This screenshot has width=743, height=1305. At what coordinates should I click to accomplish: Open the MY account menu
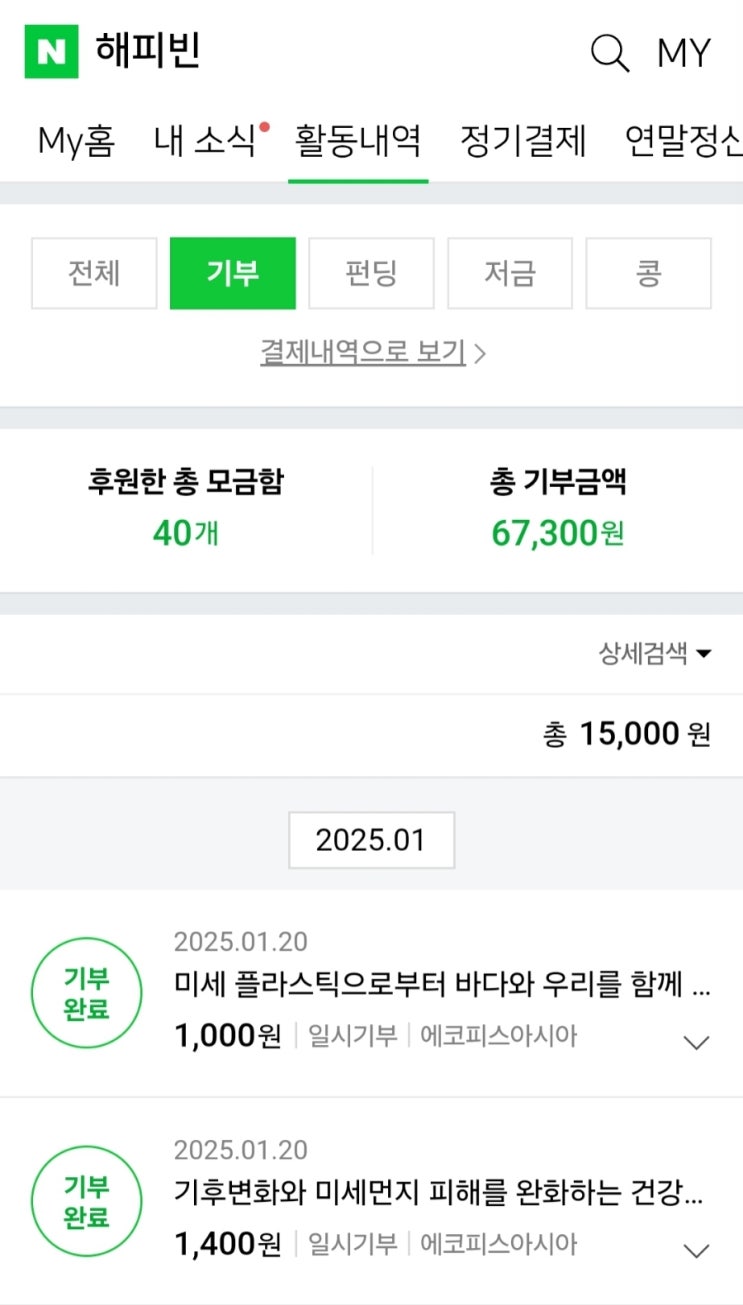pos(683,52)
